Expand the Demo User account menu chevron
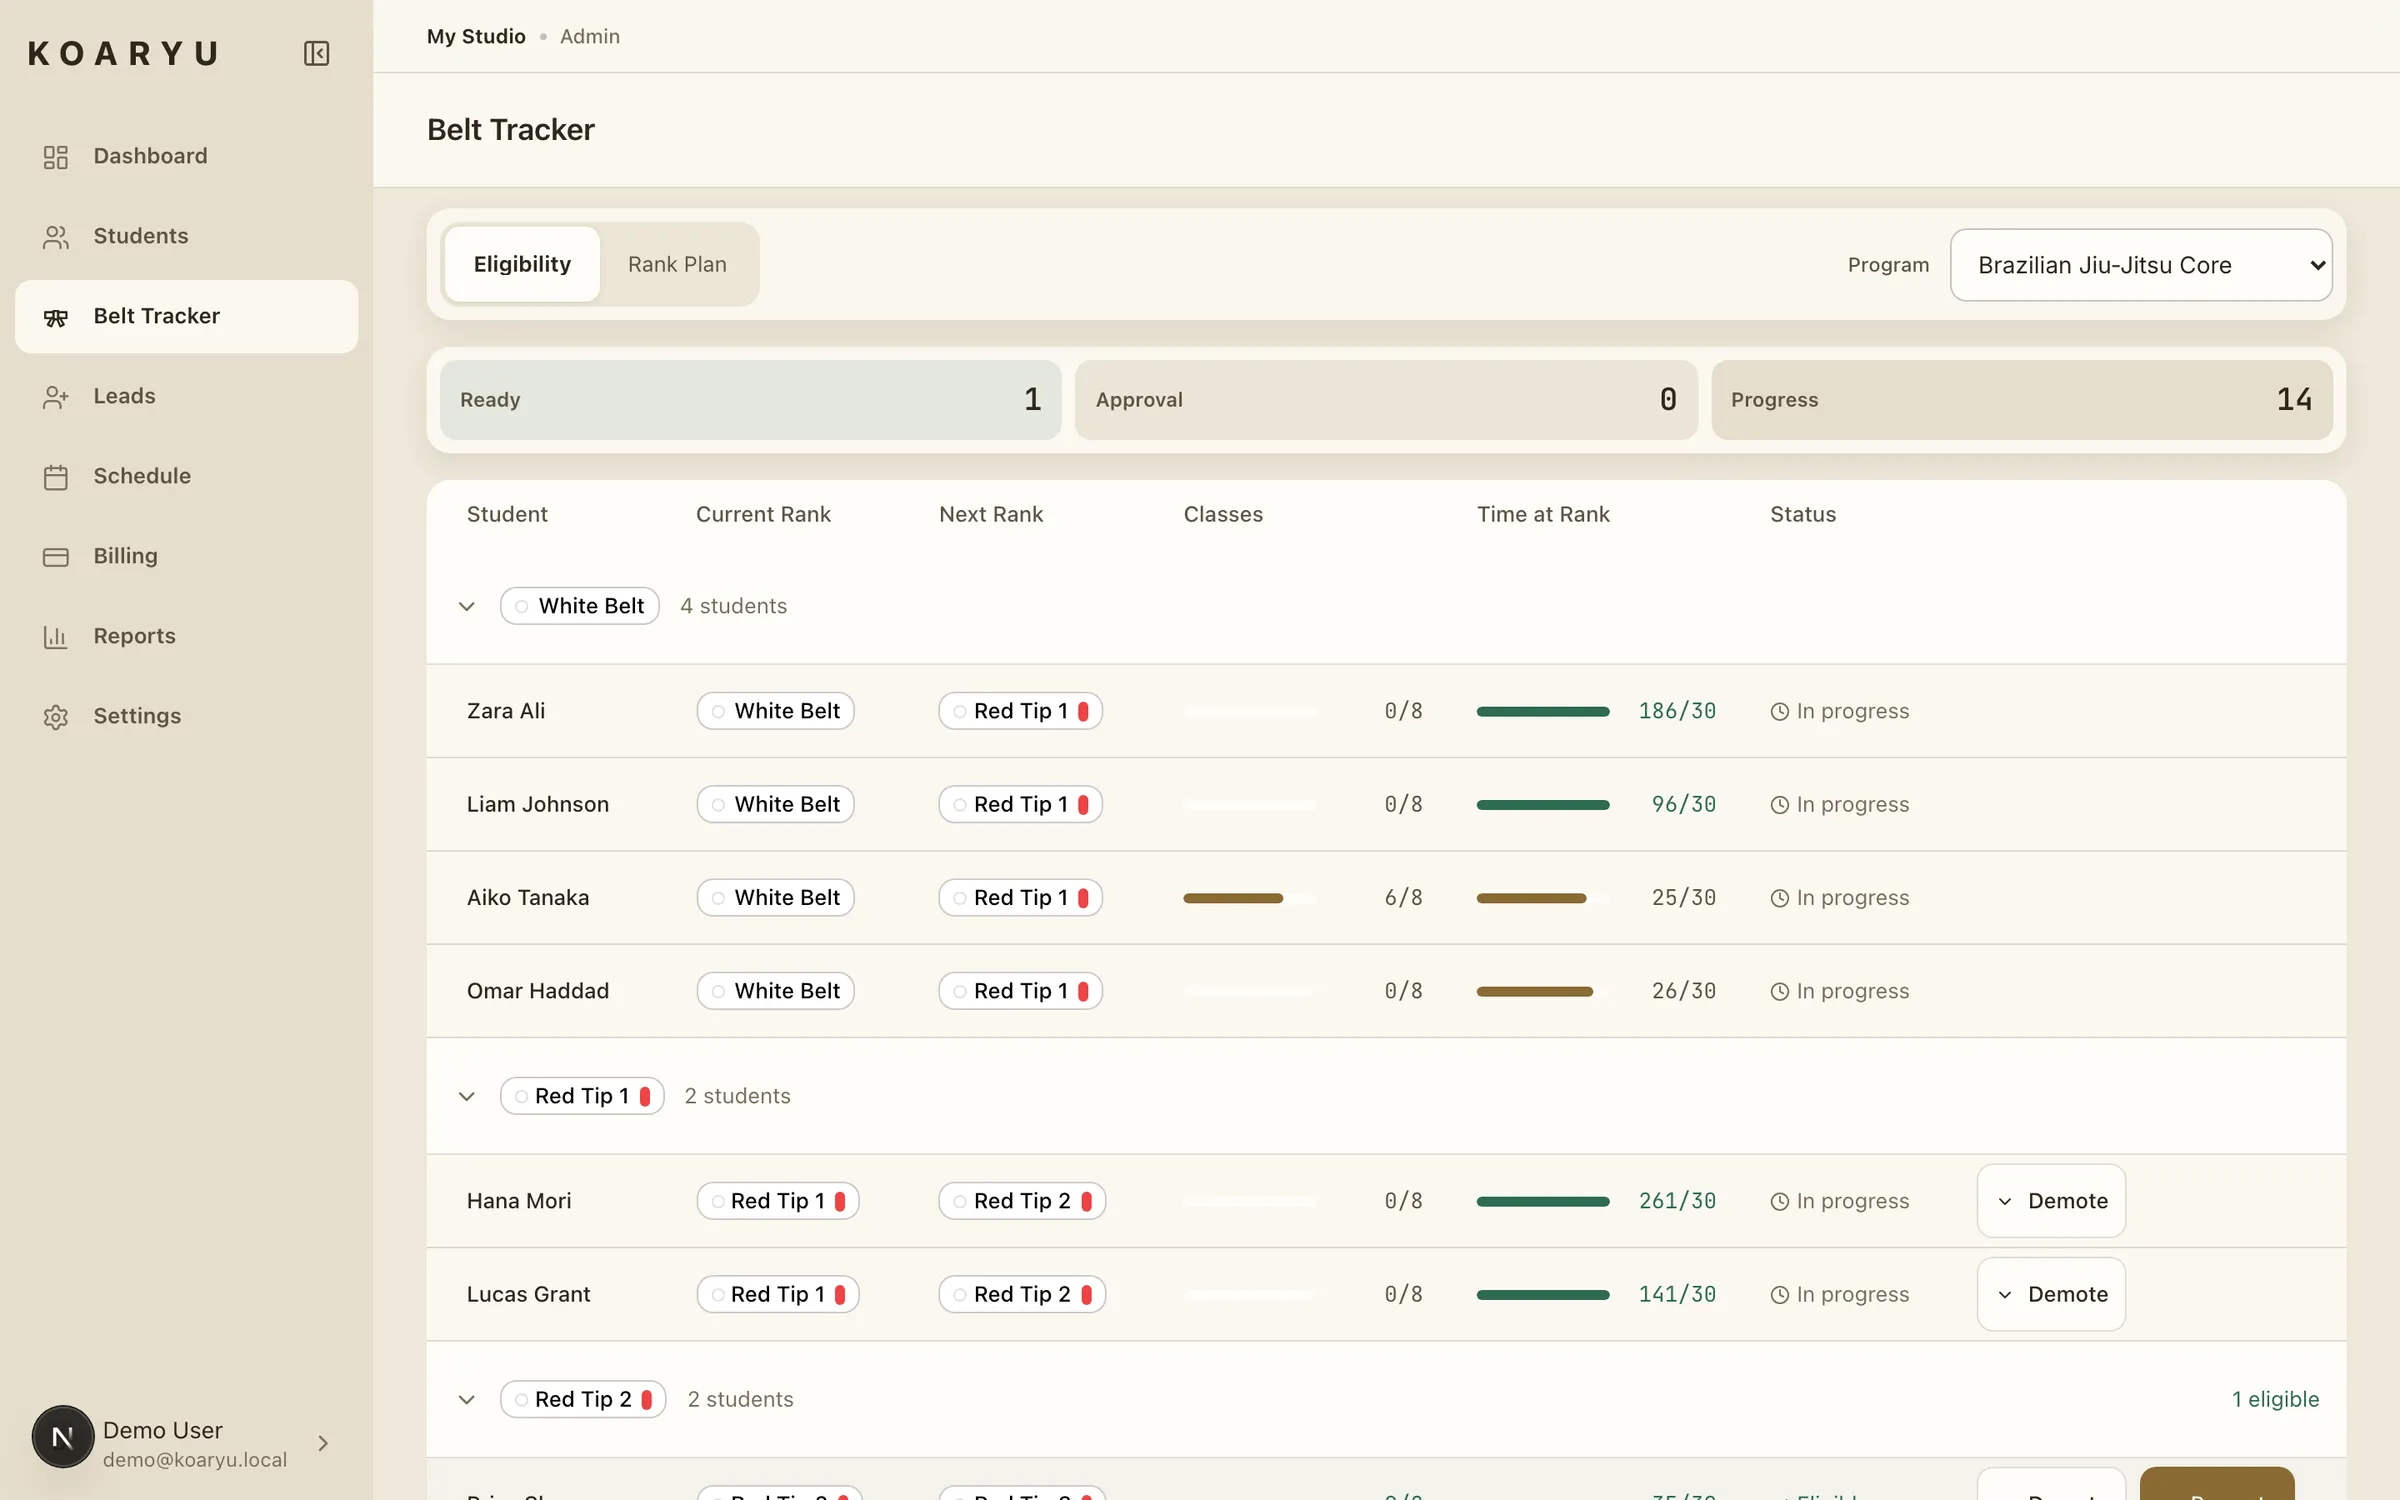This screenshot has height=1500, width=2400. (x=323, y=1443)
